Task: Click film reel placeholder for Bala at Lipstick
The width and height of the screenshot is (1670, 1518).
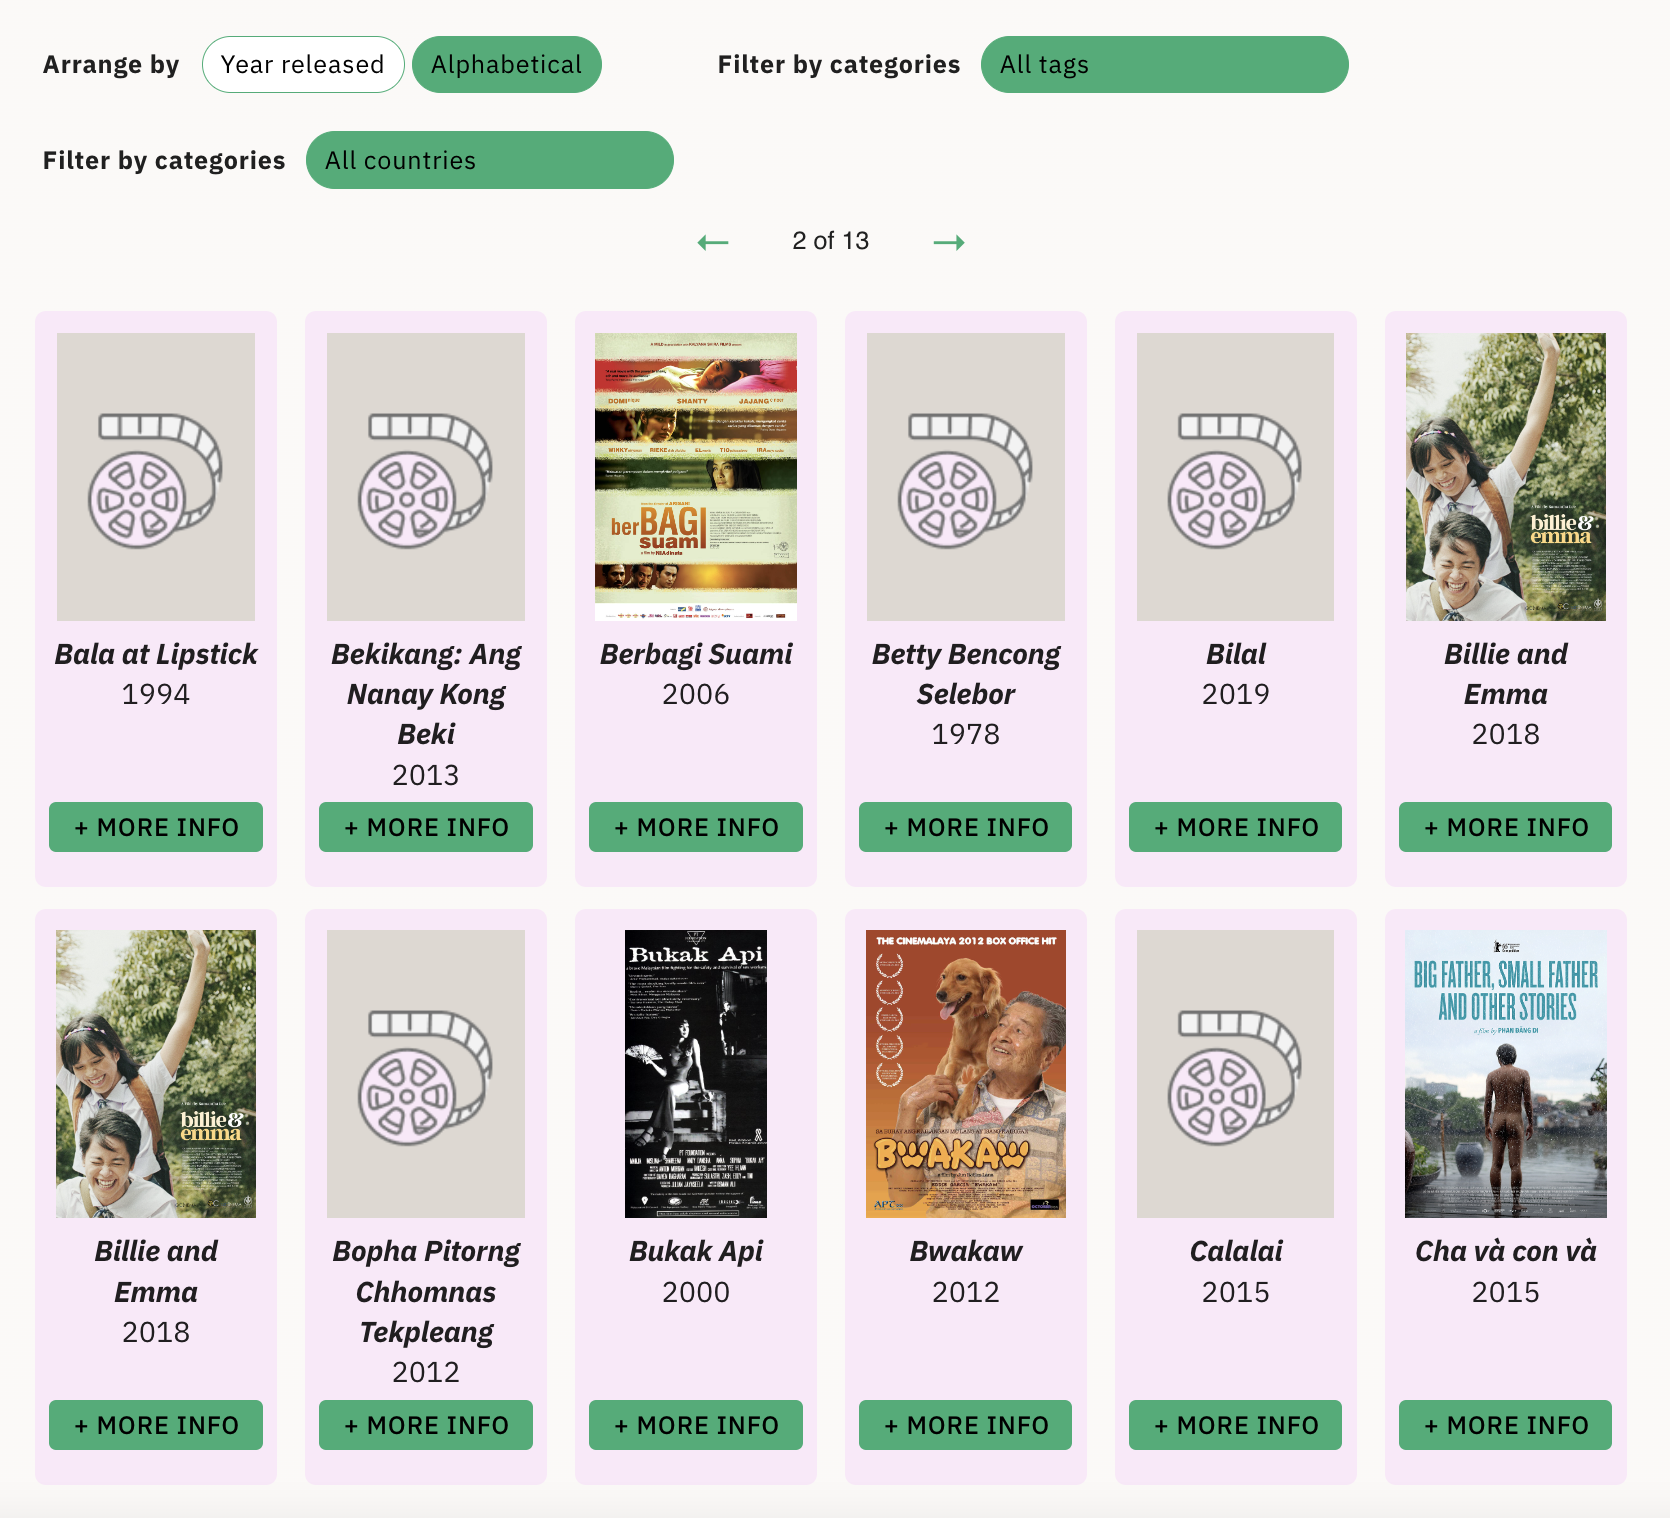Action: point(156,477)
